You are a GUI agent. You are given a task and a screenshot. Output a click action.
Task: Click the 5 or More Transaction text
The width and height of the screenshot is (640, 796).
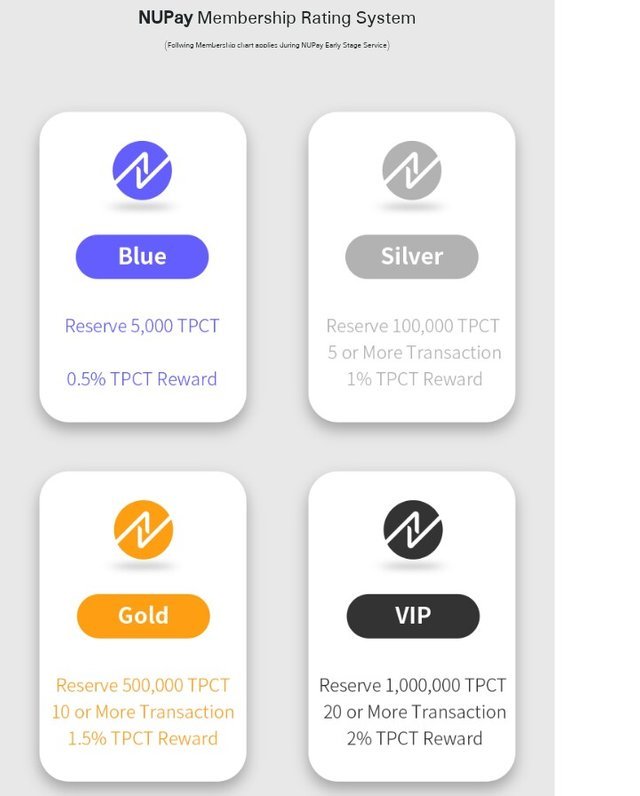tap(414, 352)
